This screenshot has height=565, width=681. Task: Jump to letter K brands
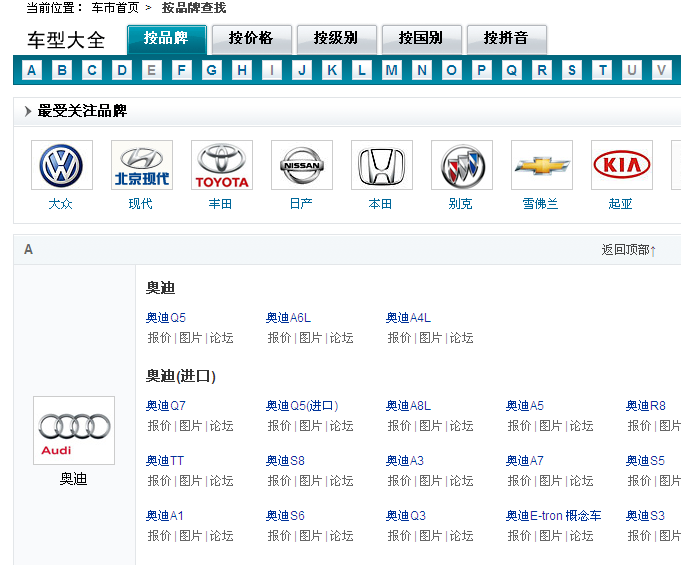tap(332, 70)
